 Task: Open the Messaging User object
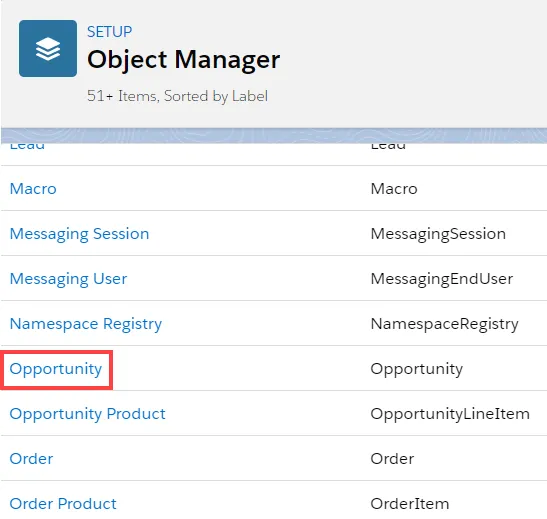[68, 279]
